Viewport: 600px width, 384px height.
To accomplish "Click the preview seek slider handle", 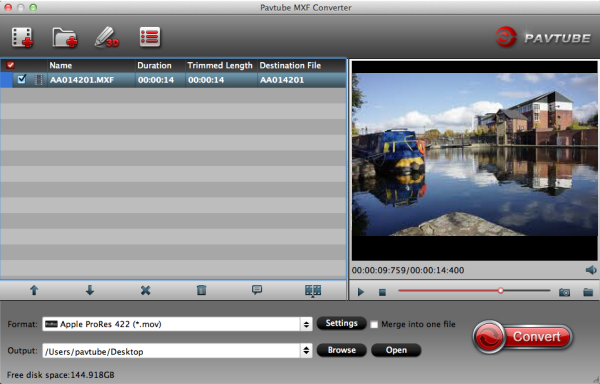I will pos(501,291).
